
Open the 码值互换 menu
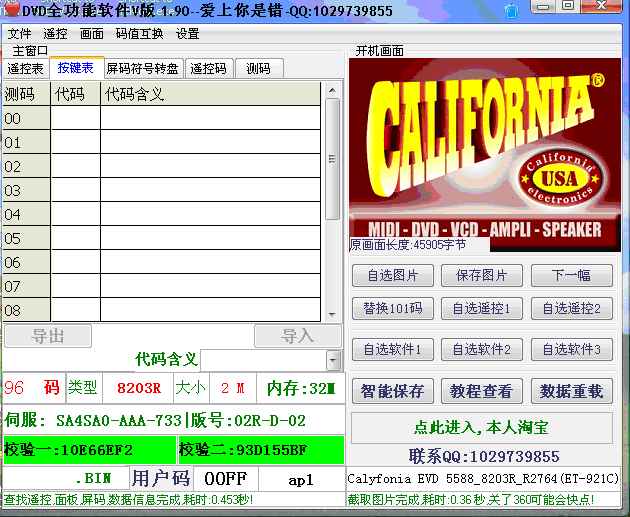[139, 34]
